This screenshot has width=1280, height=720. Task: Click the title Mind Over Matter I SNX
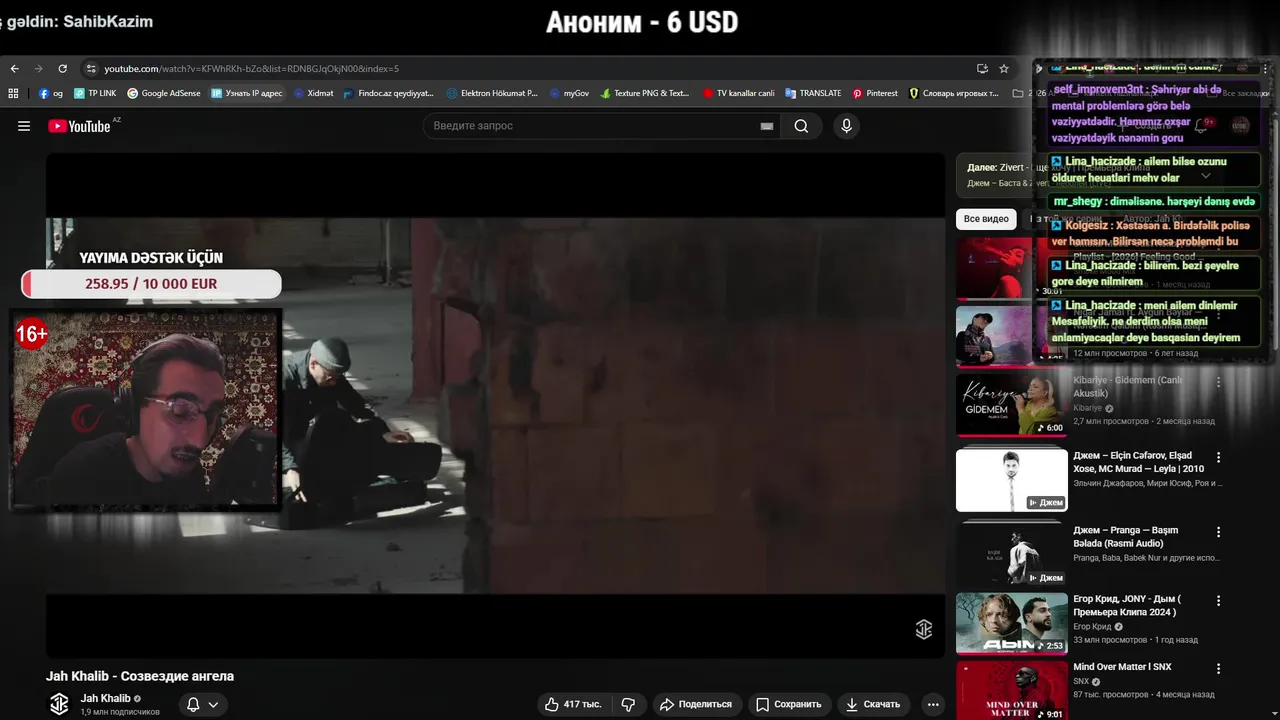coord(1122,667)
